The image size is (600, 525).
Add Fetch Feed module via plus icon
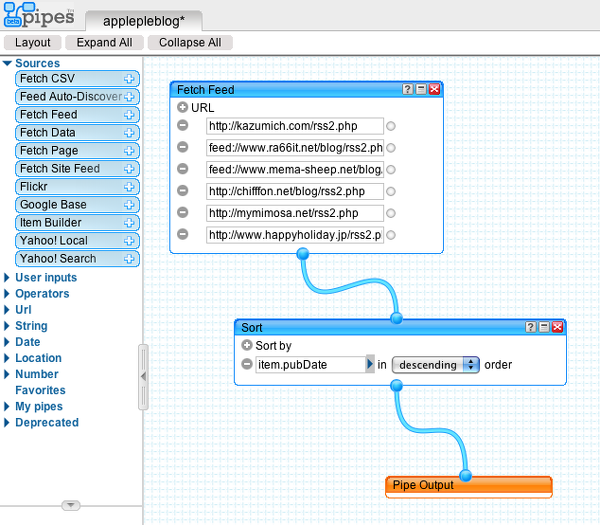pos(129,115)
